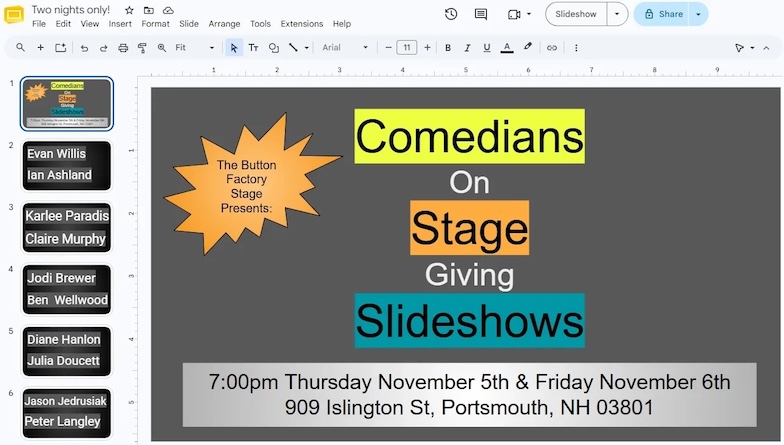Select slide 4 Jodi Brewer thumbnail
784x445 pixels.
pos(66,290)
